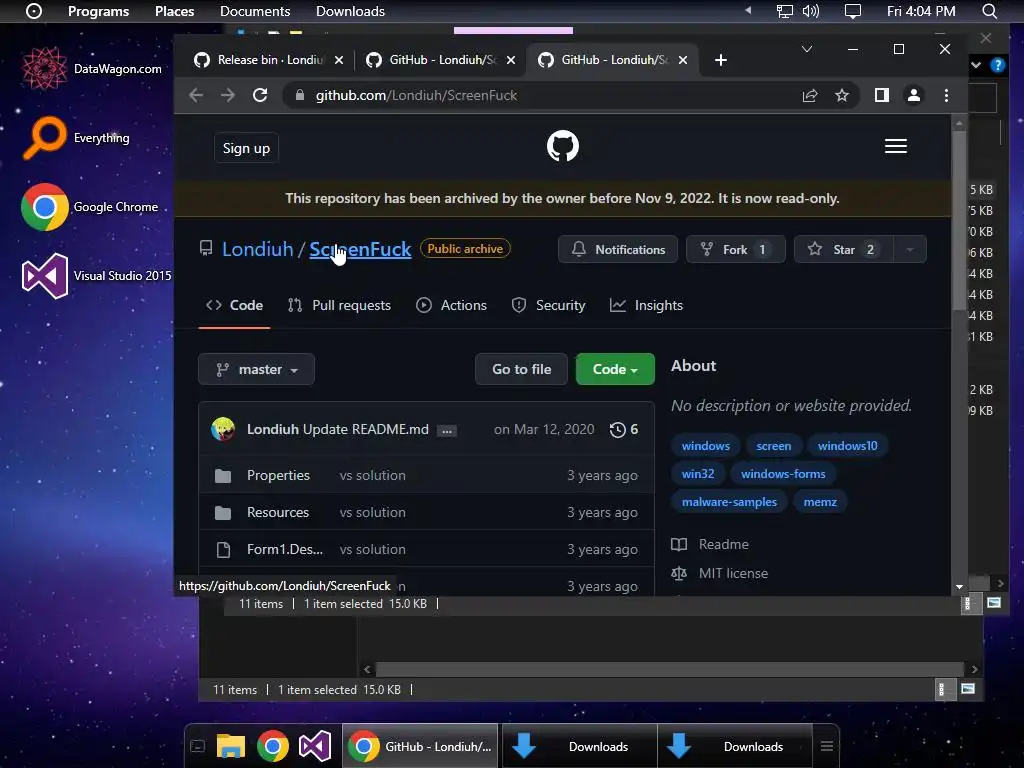Click the GitHub Octocat logo
Image resolution: width=1024 pixels, height=768 pixels.
tap(562, 146)
